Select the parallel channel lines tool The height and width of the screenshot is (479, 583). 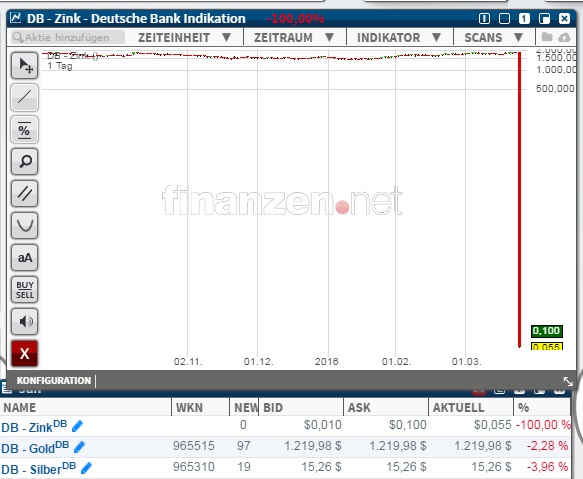click(x=25, y=193)
